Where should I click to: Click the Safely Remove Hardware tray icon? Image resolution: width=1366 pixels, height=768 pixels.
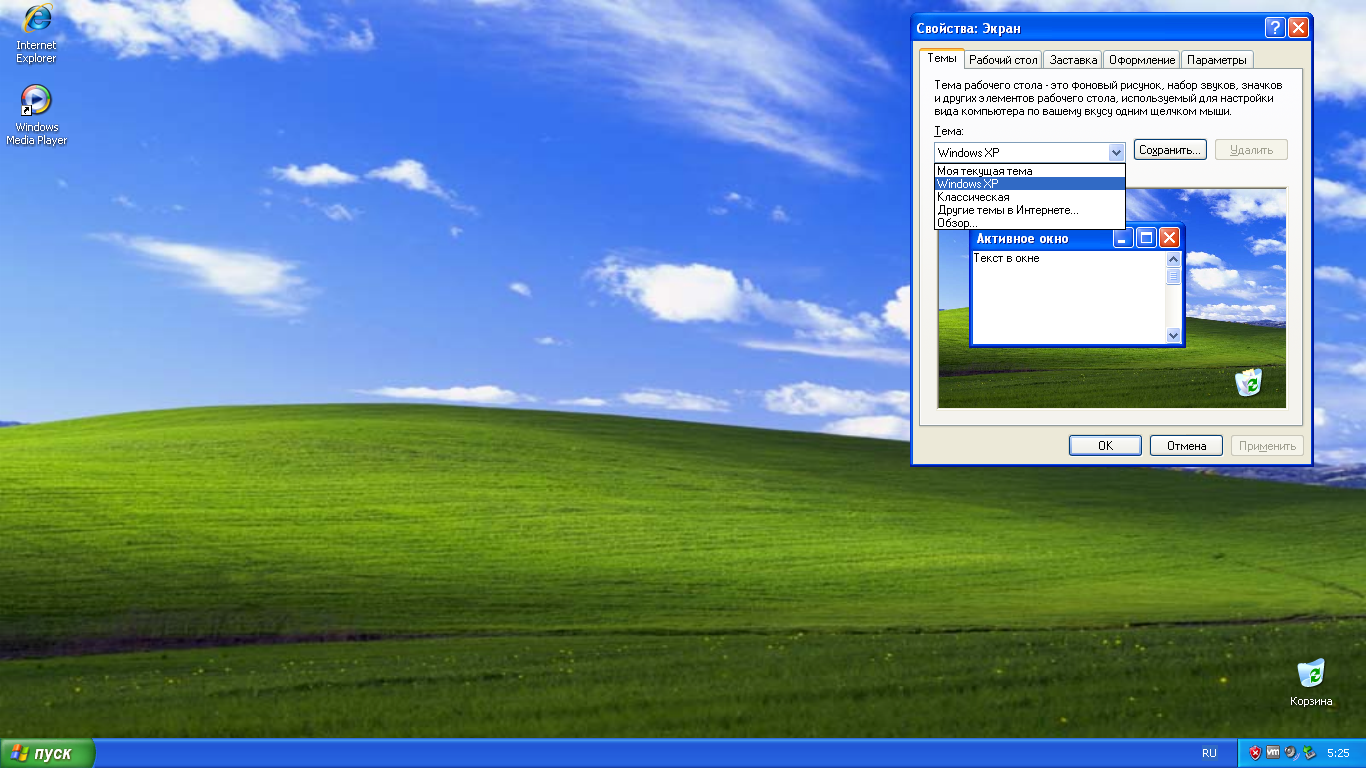click(x=1309, y=753)
